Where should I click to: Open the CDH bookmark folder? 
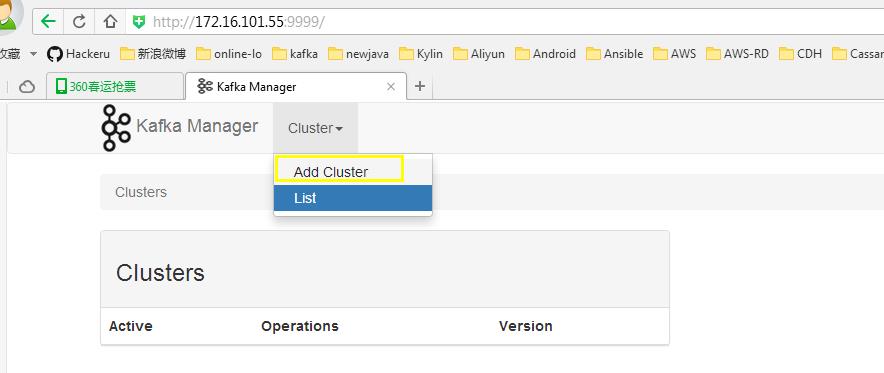[800, 54]
